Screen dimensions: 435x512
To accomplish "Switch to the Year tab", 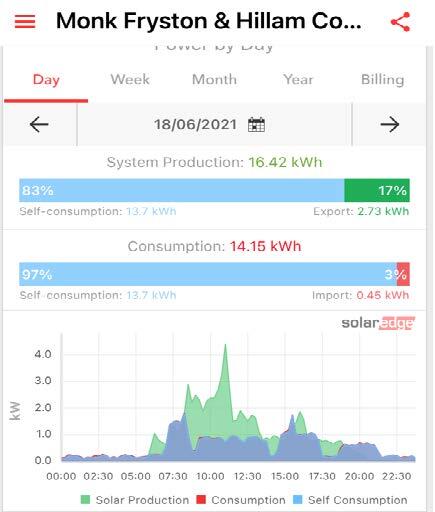I will pyautogui.click(x=298, y=80).
